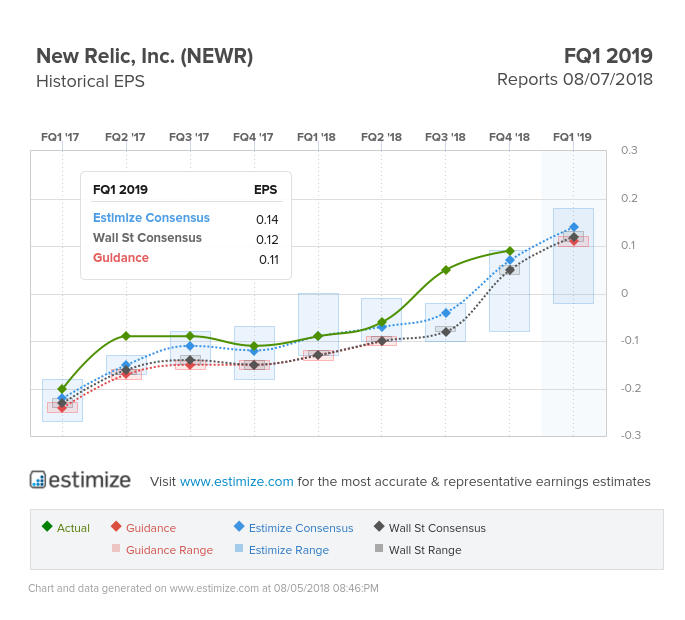
Task: Select the Estimize Range blue swatch
Action: tap(239, 548)
